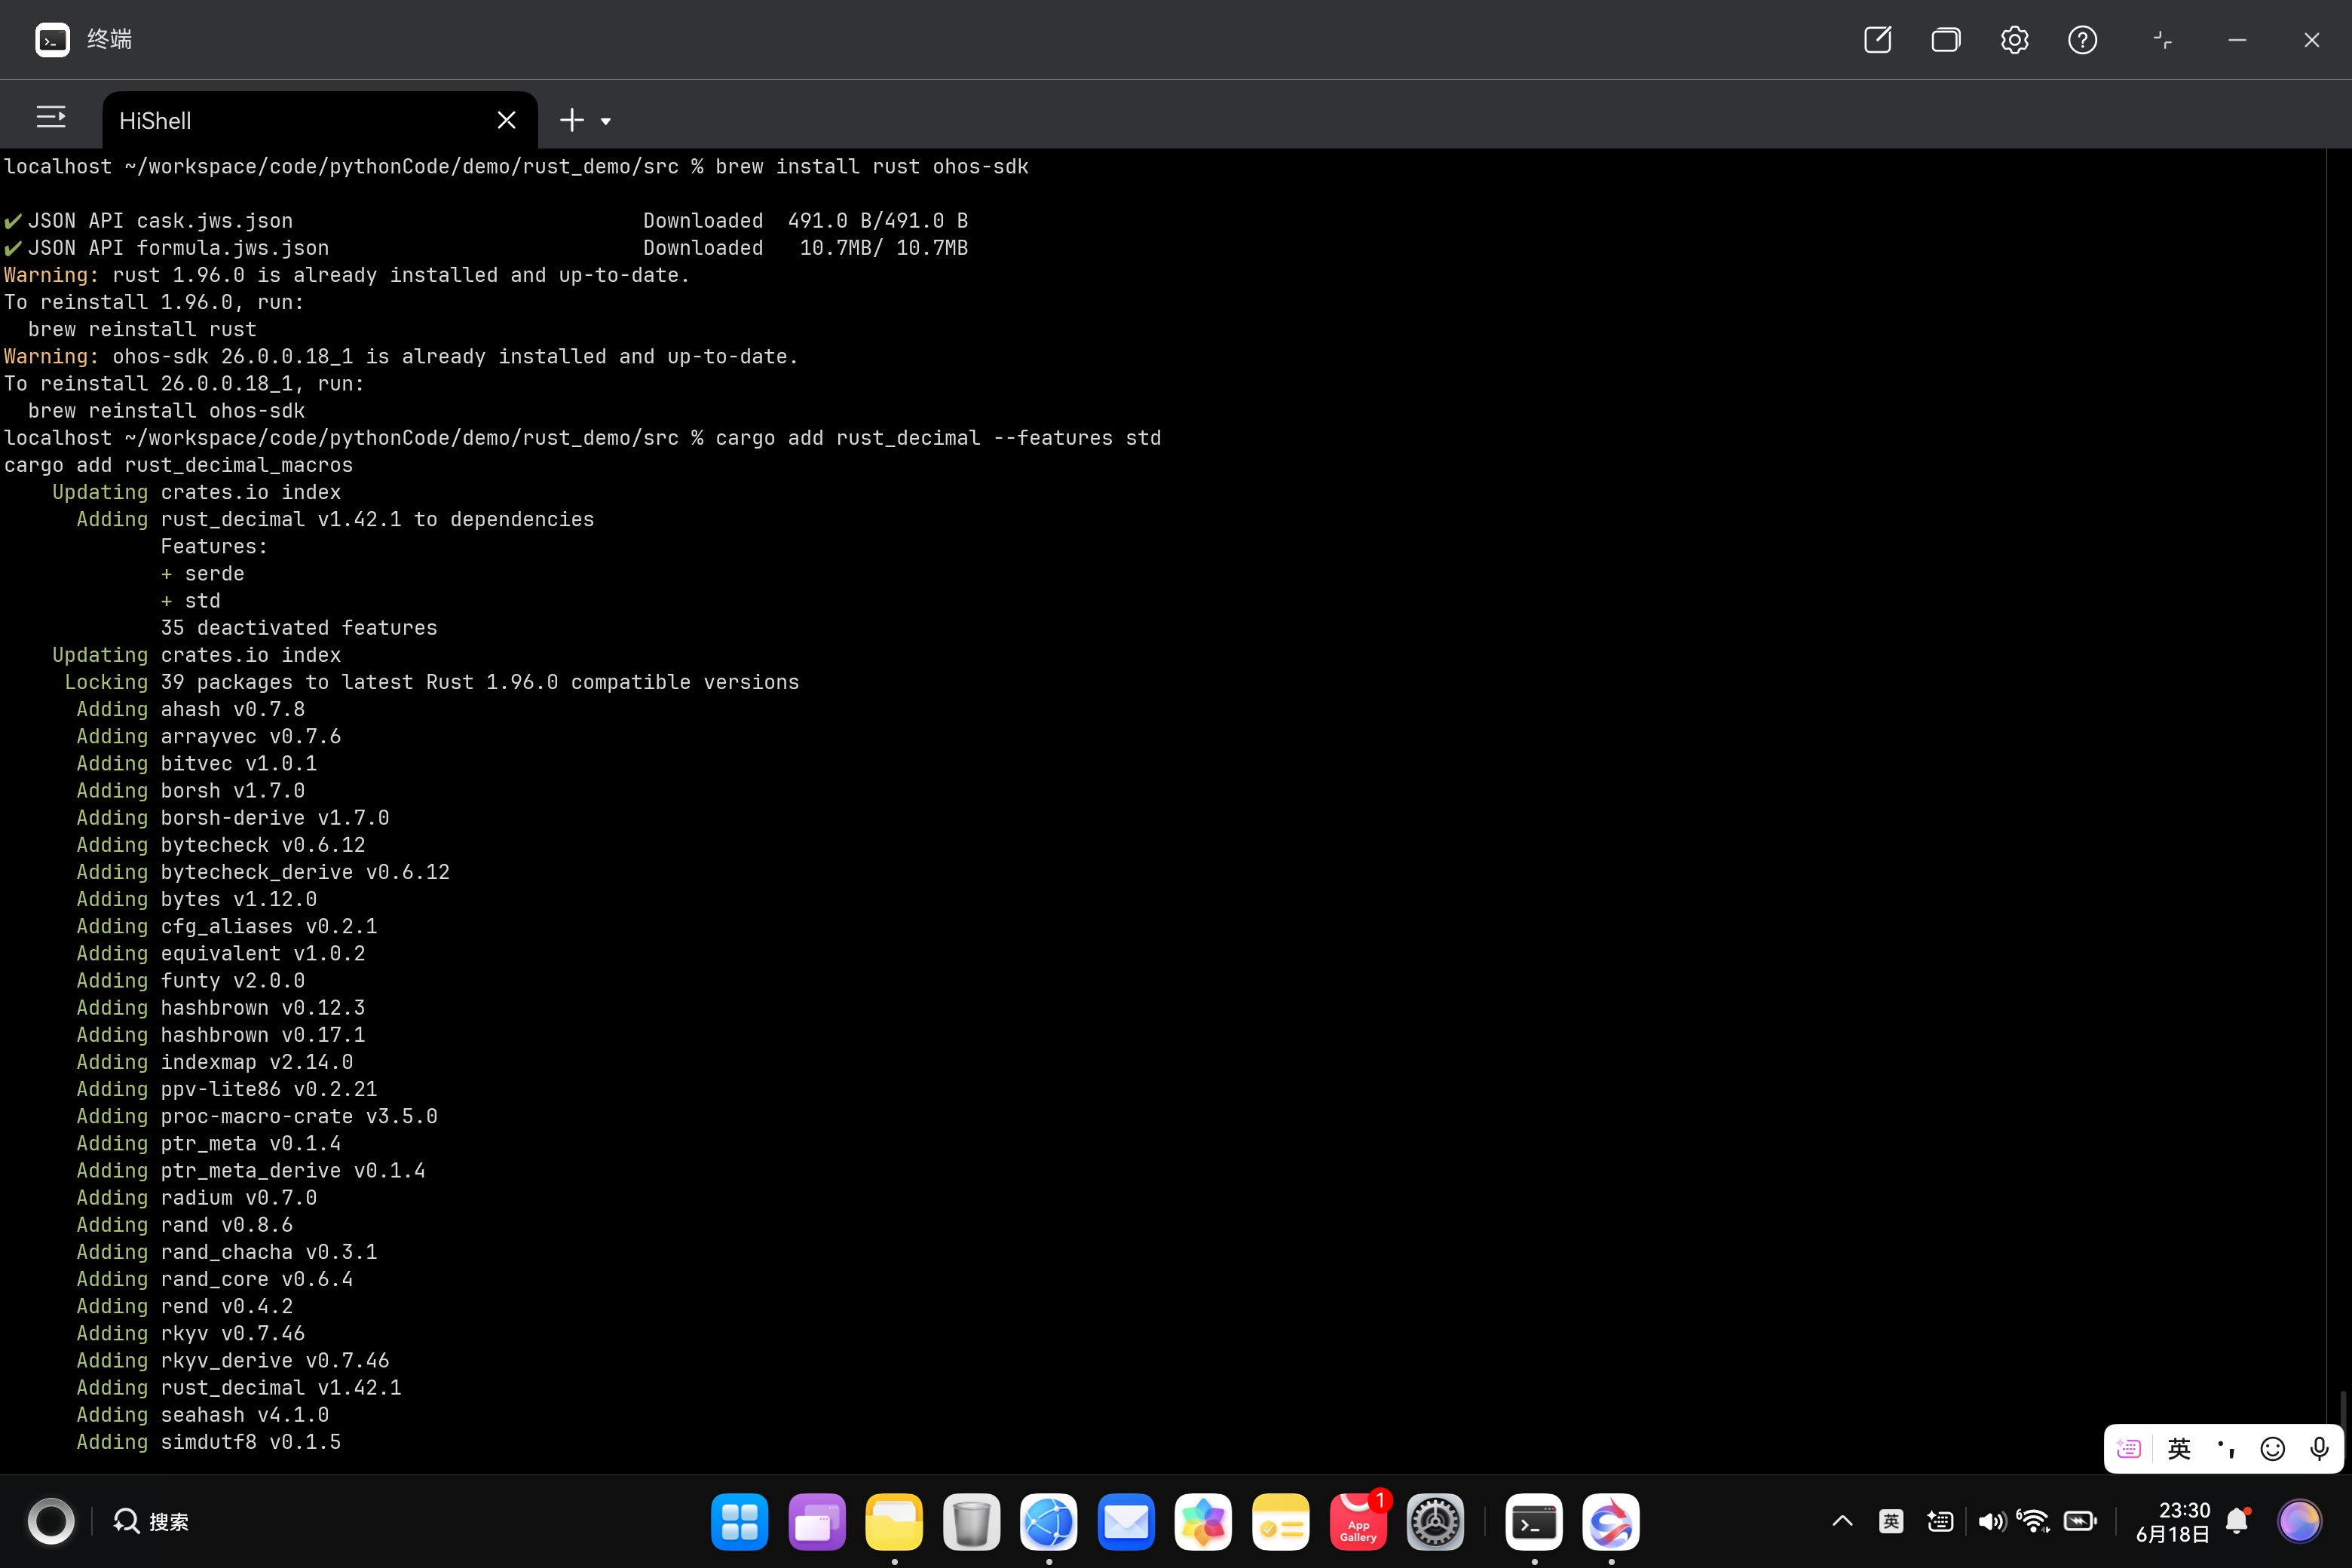
Task: Toggle punctuation mode in IME toolbar
Action: click(x=2226, y=1448)
